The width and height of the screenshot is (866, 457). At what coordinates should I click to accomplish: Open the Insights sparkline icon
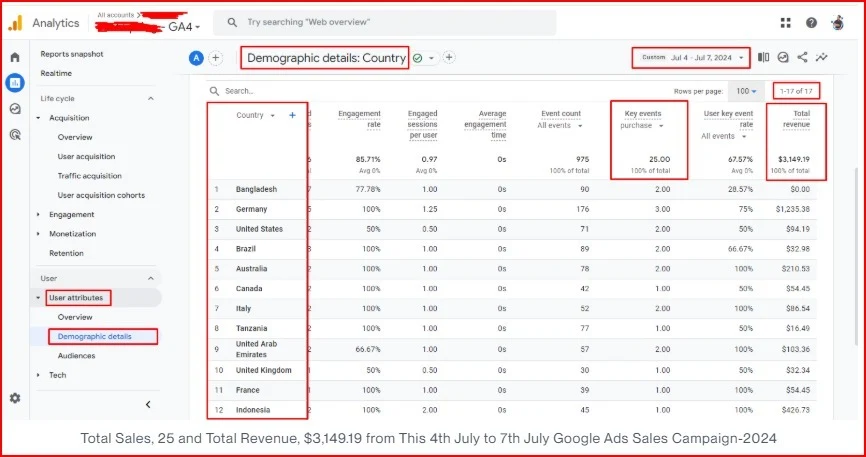point(822,57)
